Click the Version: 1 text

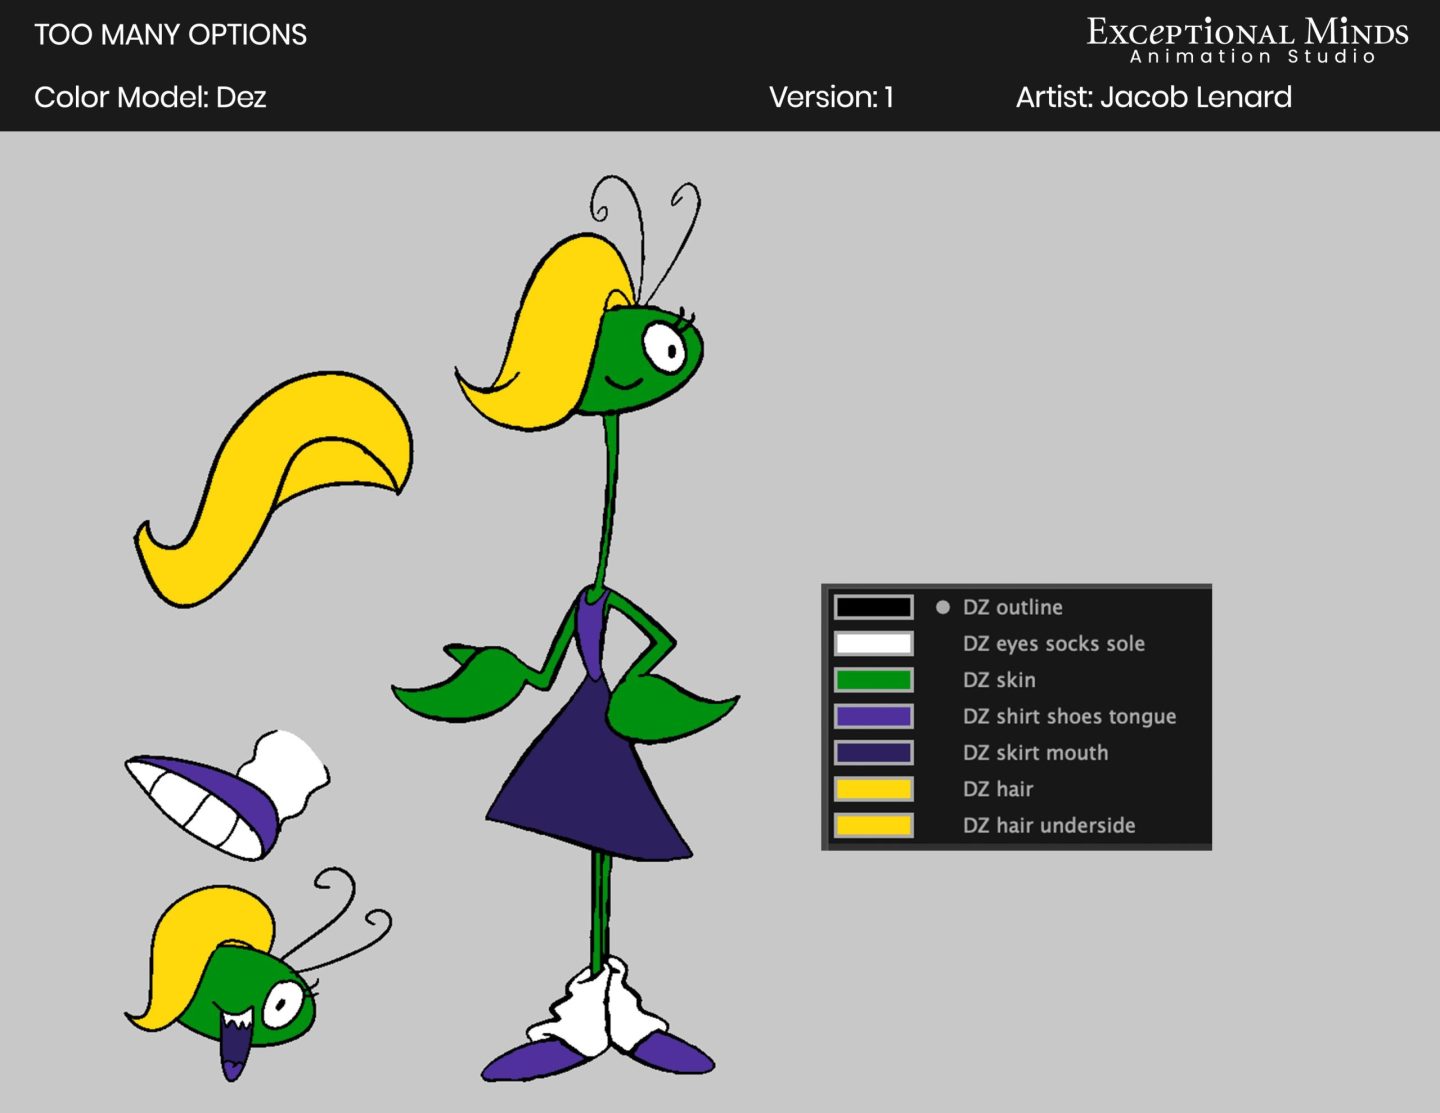pos(832,97)
